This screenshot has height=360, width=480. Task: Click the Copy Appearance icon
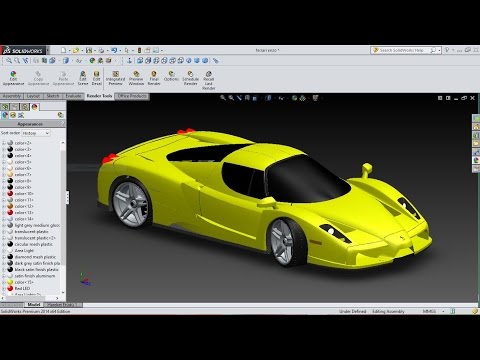[x=38, y=78]
